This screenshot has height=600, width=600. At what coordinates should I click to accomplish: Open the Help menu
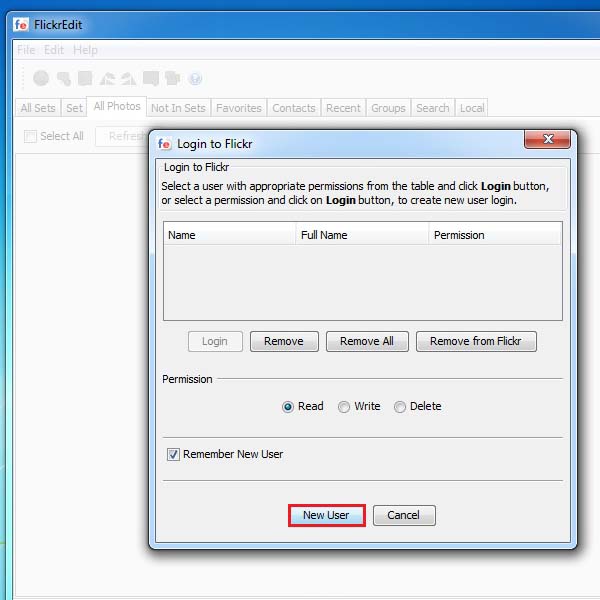85,50
